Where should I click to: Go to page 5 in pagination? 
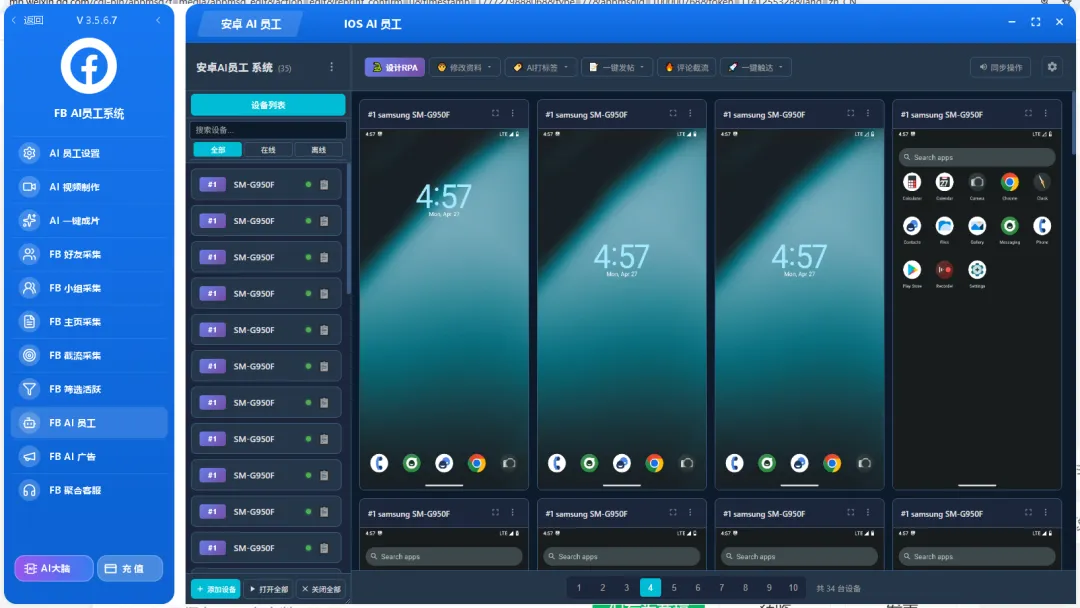coord(674,588)
